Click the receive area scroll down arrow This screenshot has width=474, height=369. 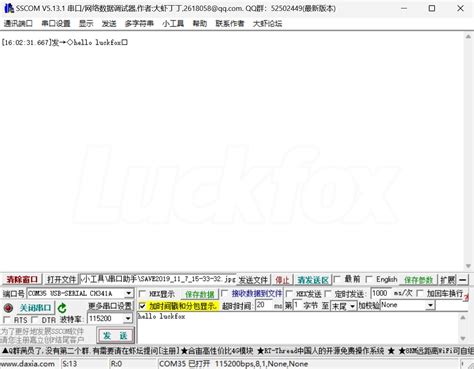468,266
